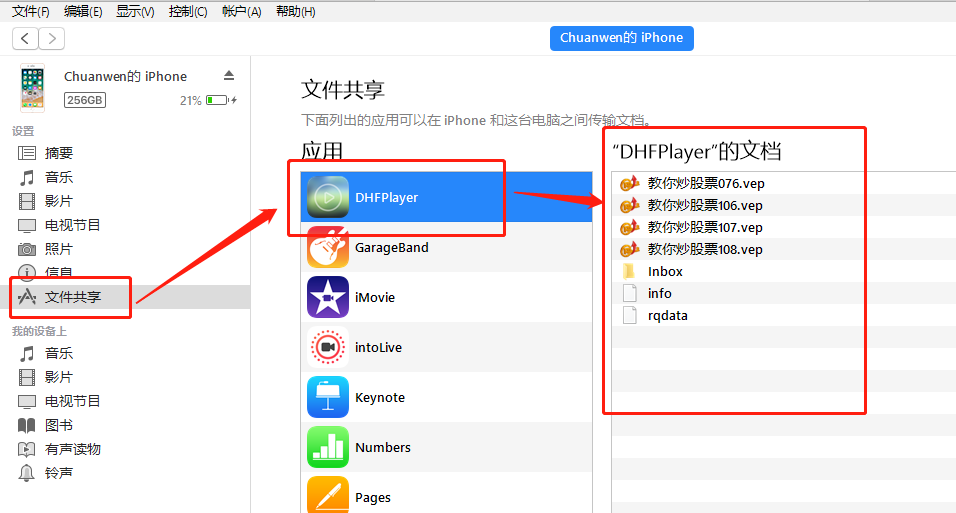The image size is (956, 513).
Task: Click film strip icon under 设置
Action: (27, 201)
